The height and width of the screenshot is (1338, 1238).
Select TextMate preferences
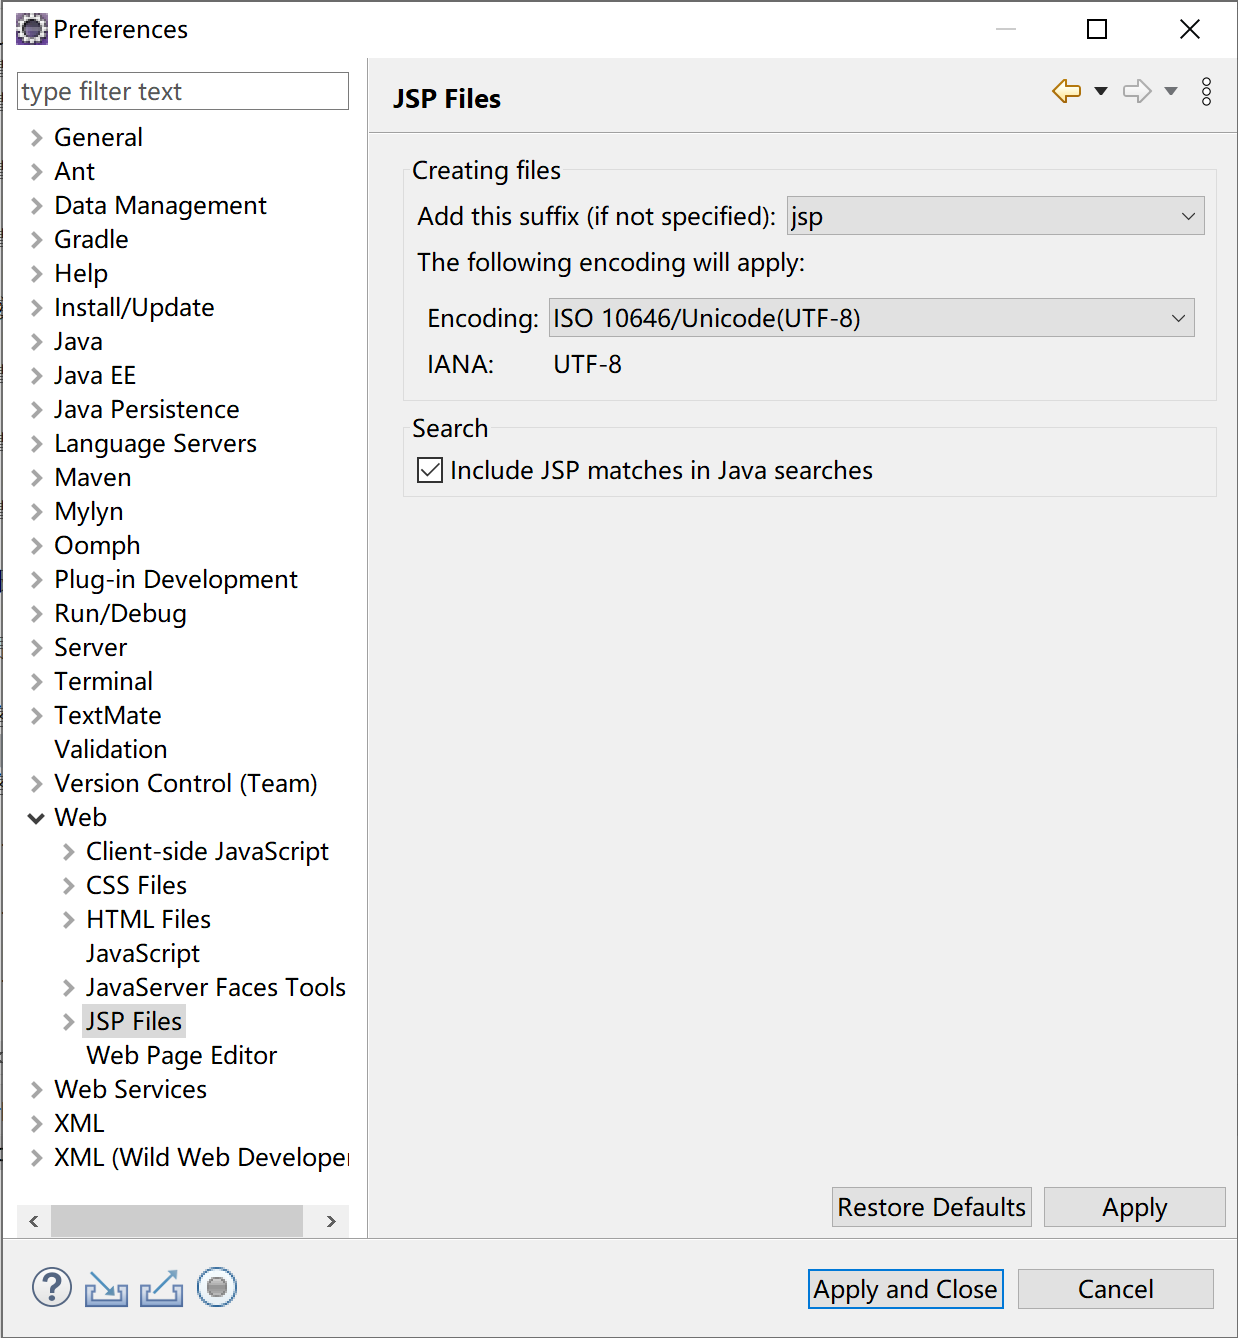point(108,715)
